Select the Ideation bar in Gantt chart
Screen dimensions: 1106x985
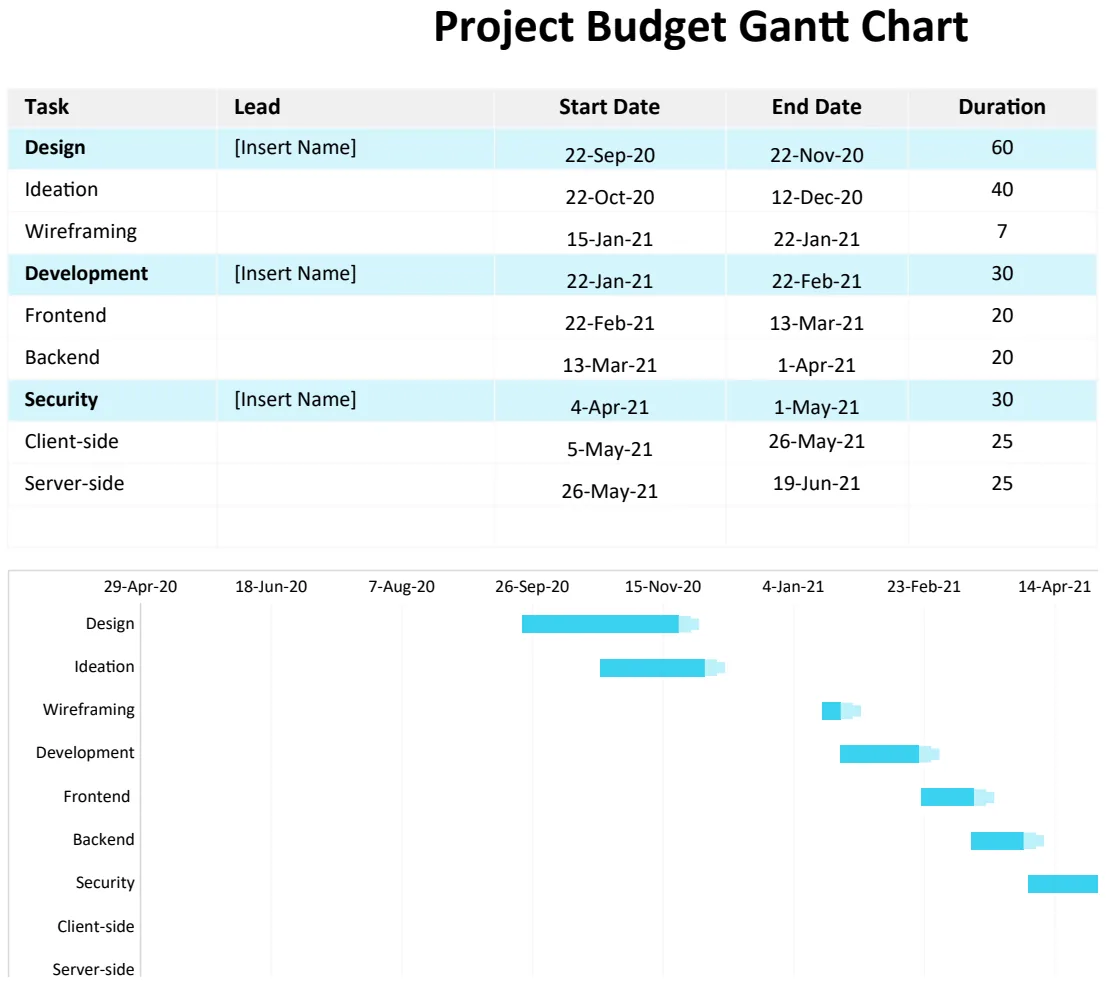coord(662,667)
